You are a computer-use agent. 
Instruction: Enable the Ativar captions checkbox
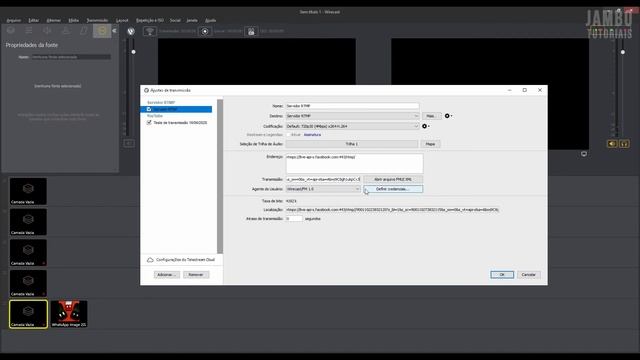[288, 135]
